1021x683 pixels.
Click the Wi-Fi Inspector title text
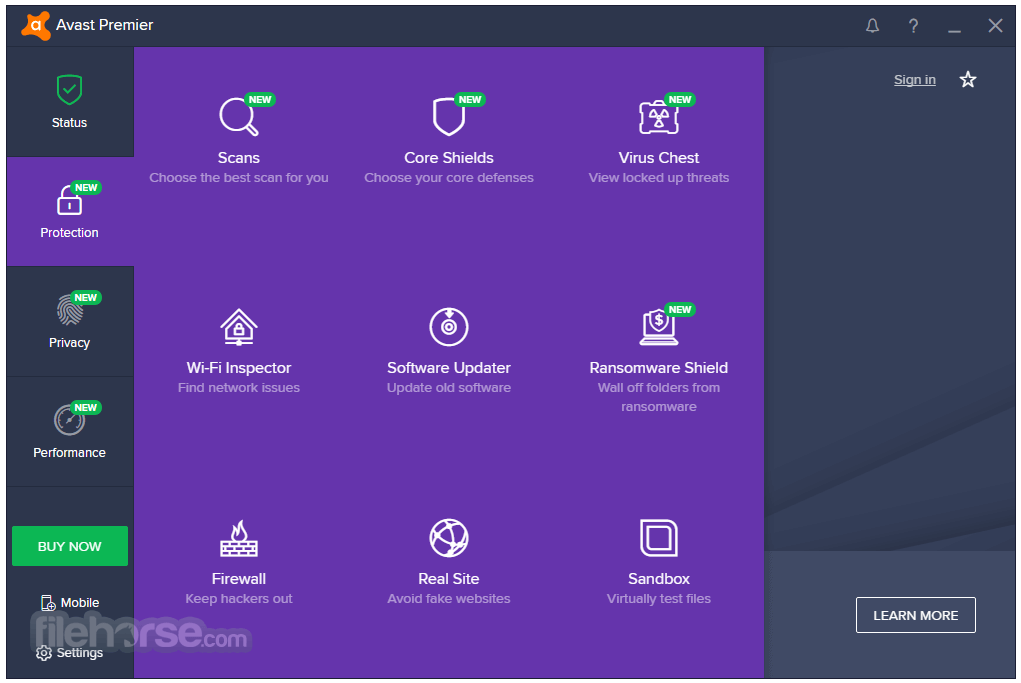tap(239, 368)
